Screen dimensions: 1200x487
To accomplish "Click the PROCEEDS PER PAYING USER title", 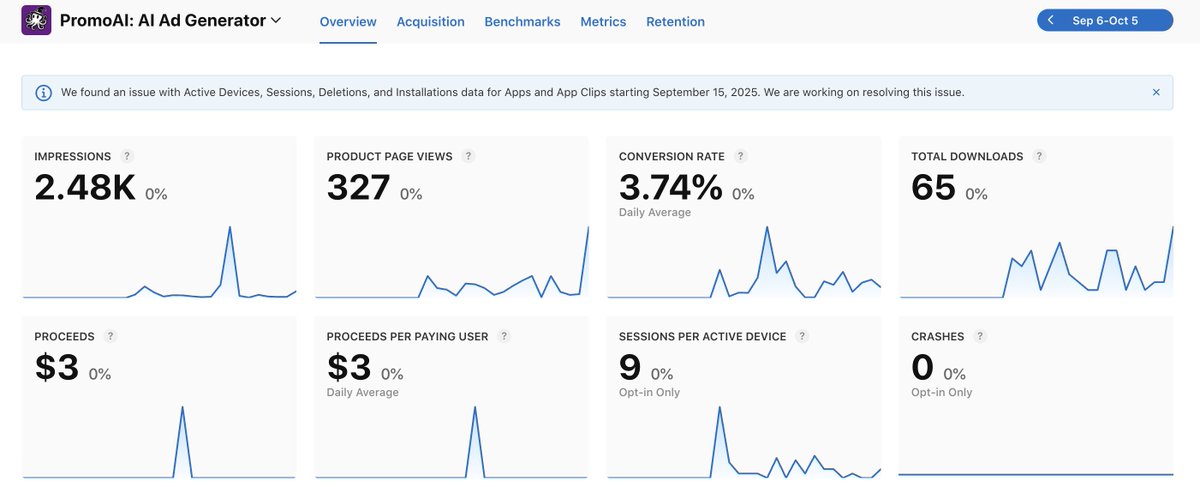I will coord(408,337).
